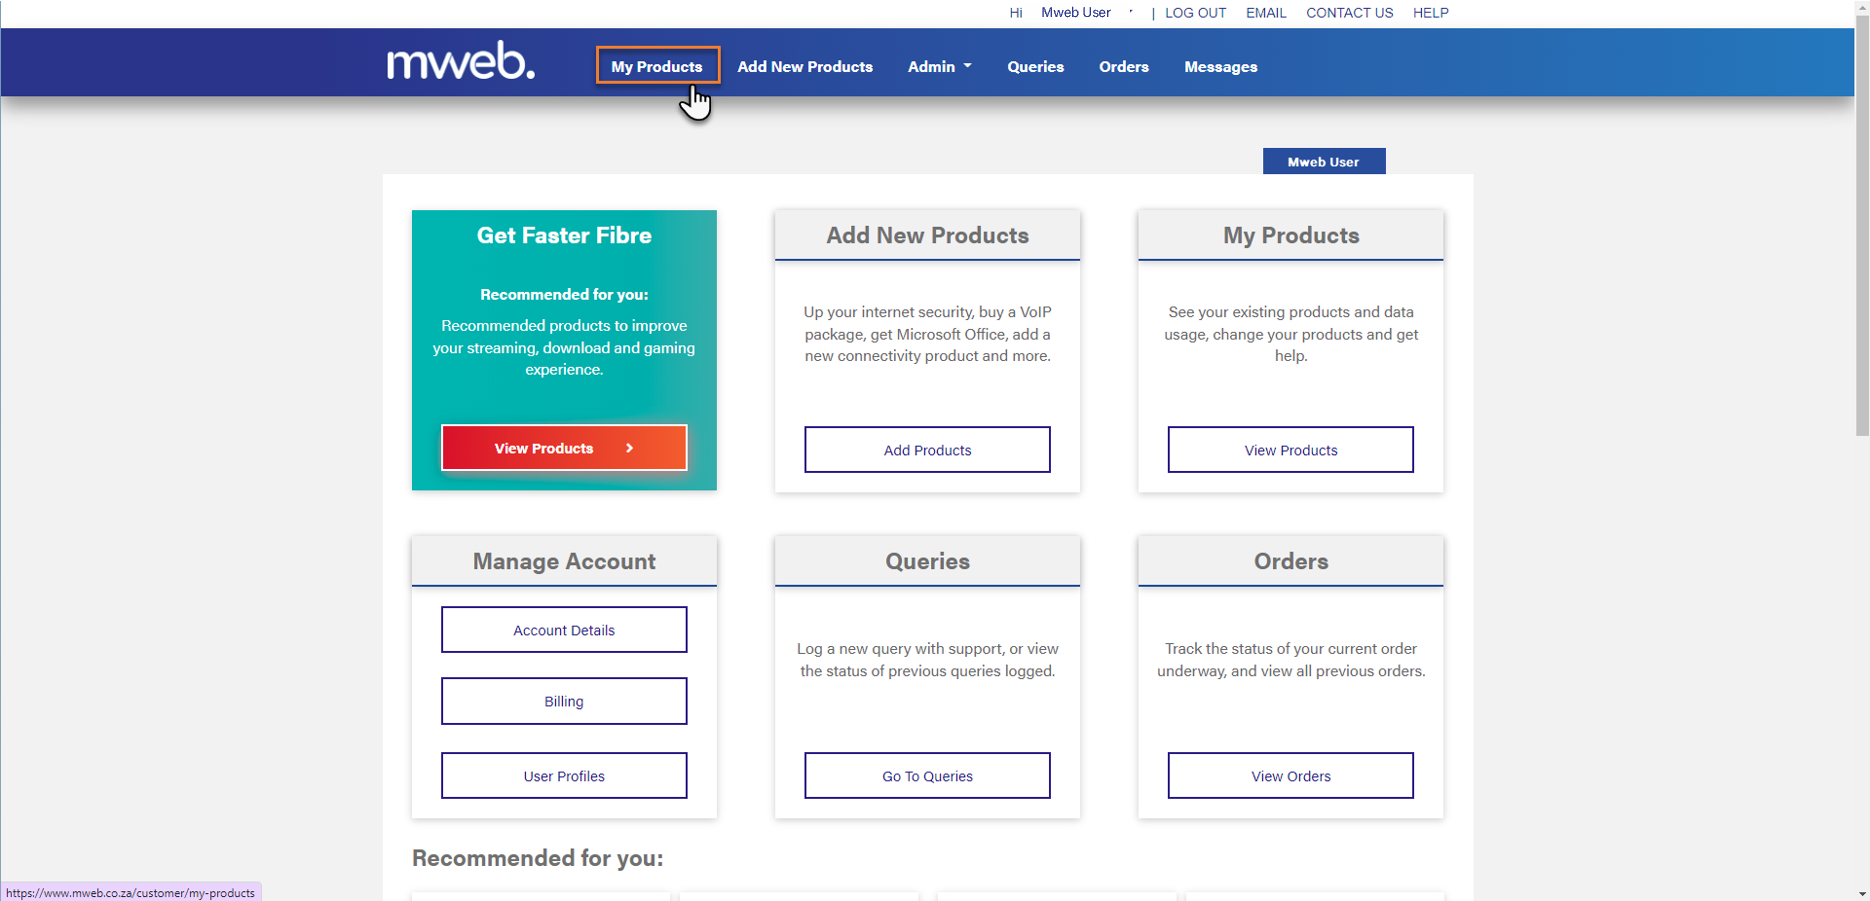
Task: Click the Go To Queries button
Action: tap(927, 776)
